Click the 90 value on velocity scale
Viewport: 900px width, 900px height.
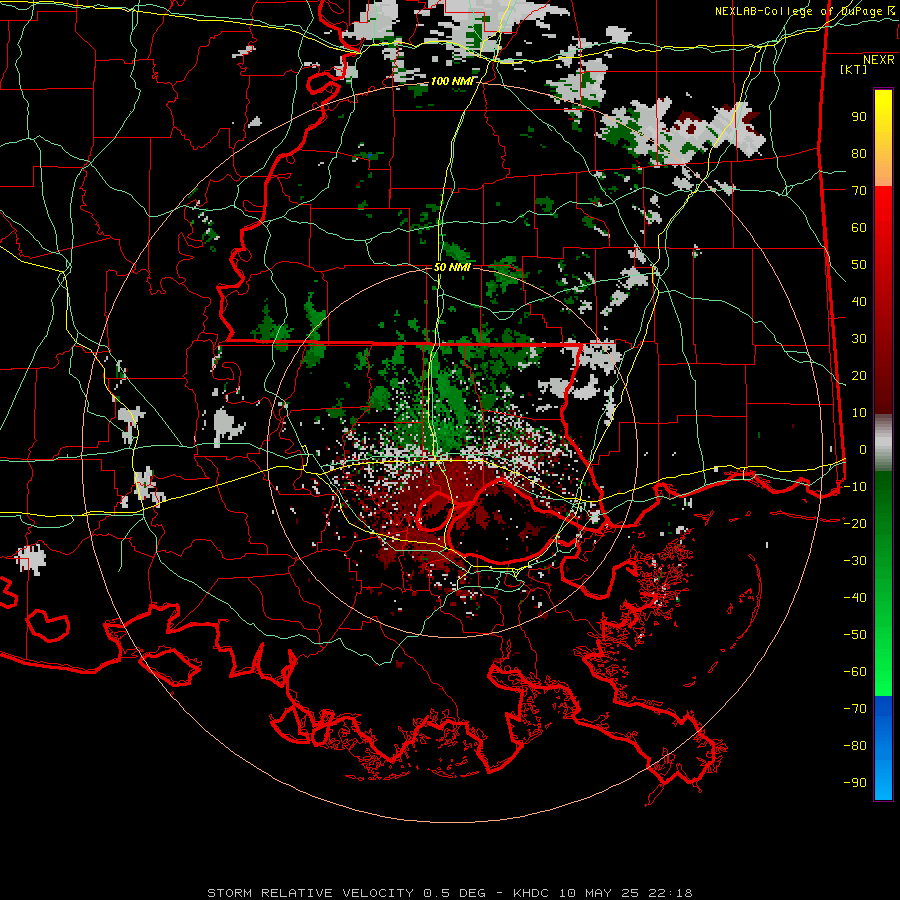(x=859, y=117)
